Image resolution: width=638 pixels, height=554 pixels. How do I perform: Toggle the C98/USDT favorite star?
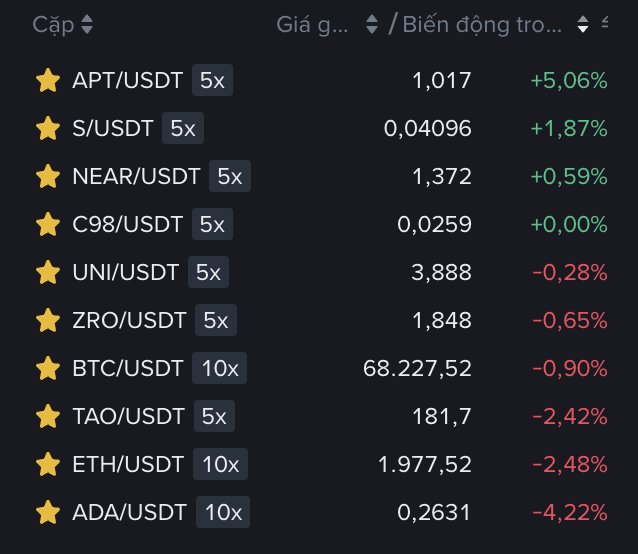47,225
